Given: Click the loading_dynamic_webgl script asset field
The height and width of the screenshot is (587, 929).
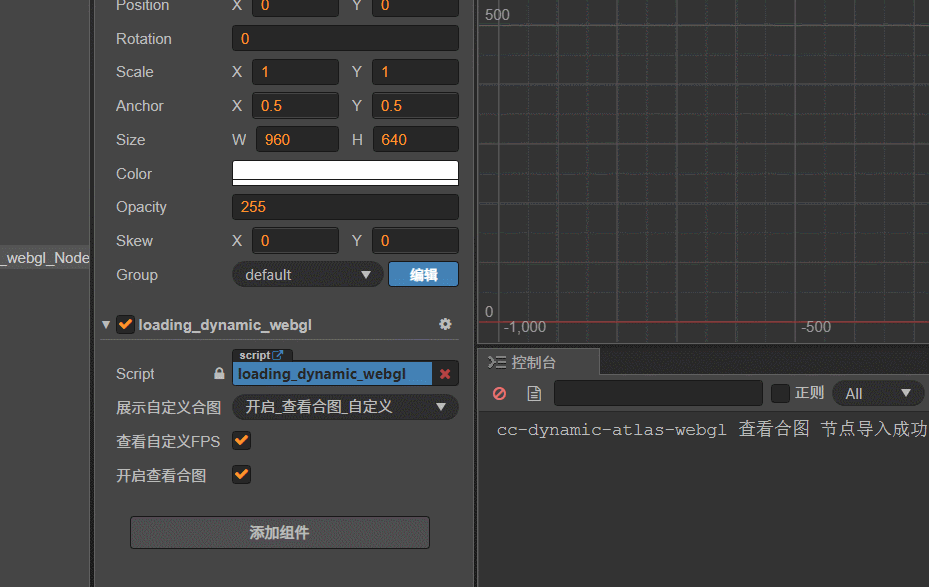Looking at the screenshot, I should coord(332,374).
